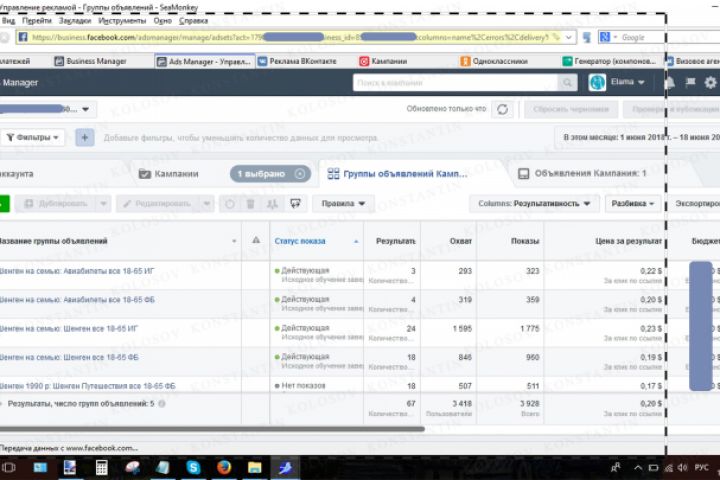Sort by Результат column header
The height and width of the screenshot is (480, 720).
point(395,241)
